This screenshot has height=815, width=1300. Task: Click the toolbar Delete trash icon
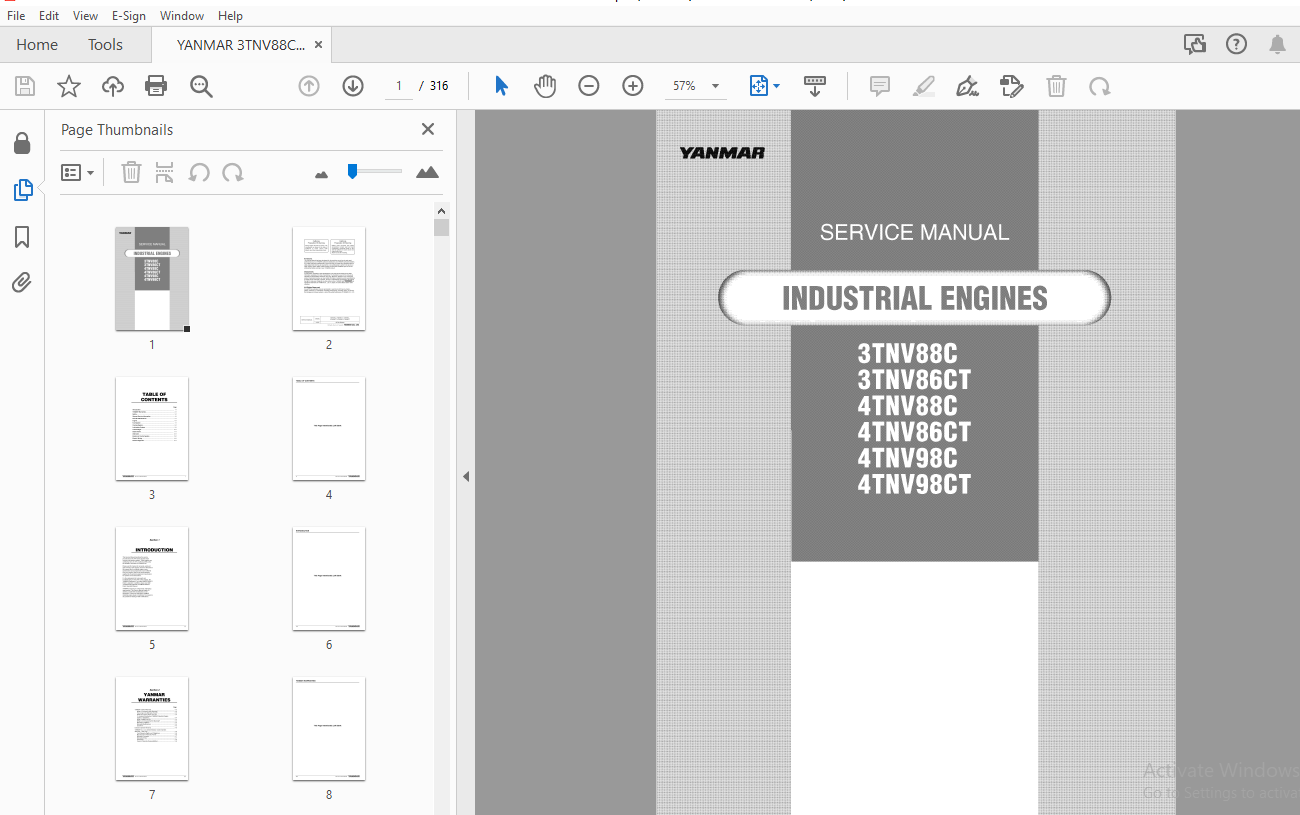1056,86
